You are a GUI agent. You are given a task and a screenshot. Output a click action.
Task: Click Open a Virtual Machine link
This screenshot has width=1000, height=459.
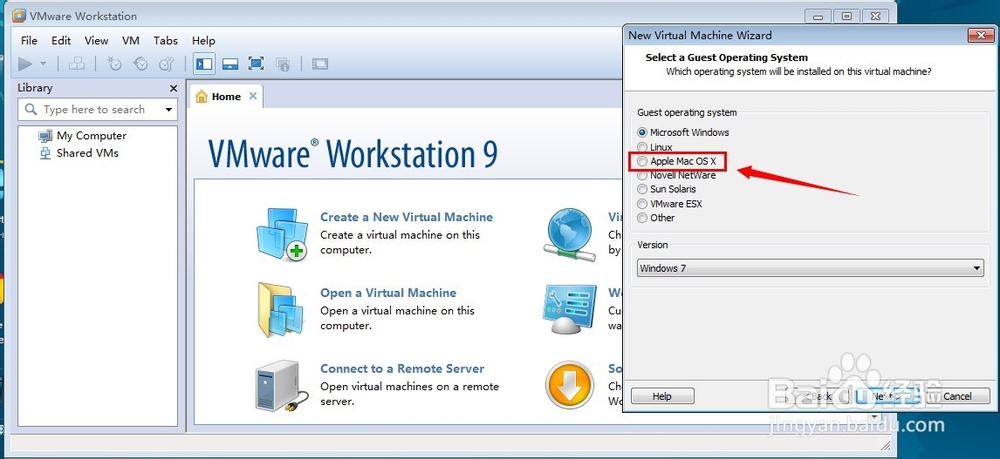[388, 293]
